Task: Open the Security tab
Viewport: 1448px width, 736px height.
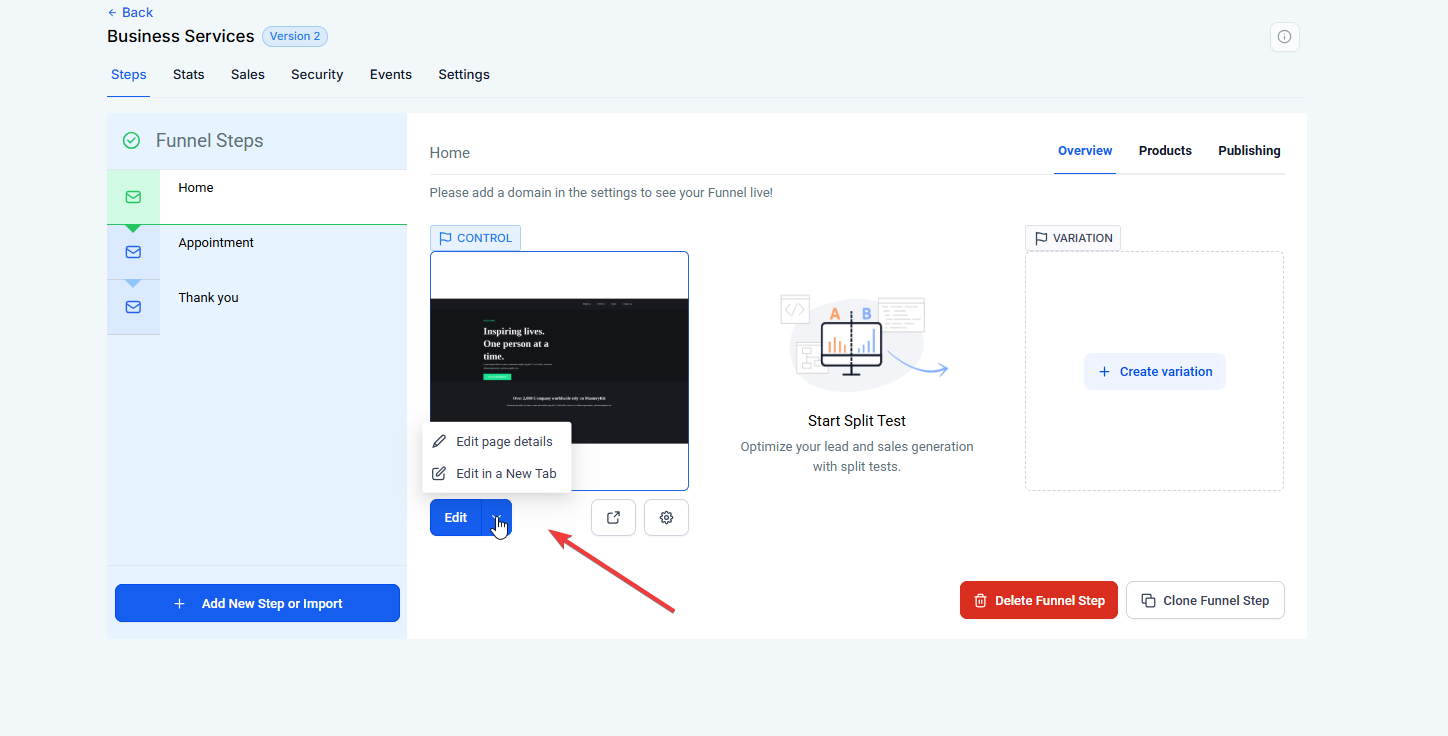Action: tap(317, 75)
